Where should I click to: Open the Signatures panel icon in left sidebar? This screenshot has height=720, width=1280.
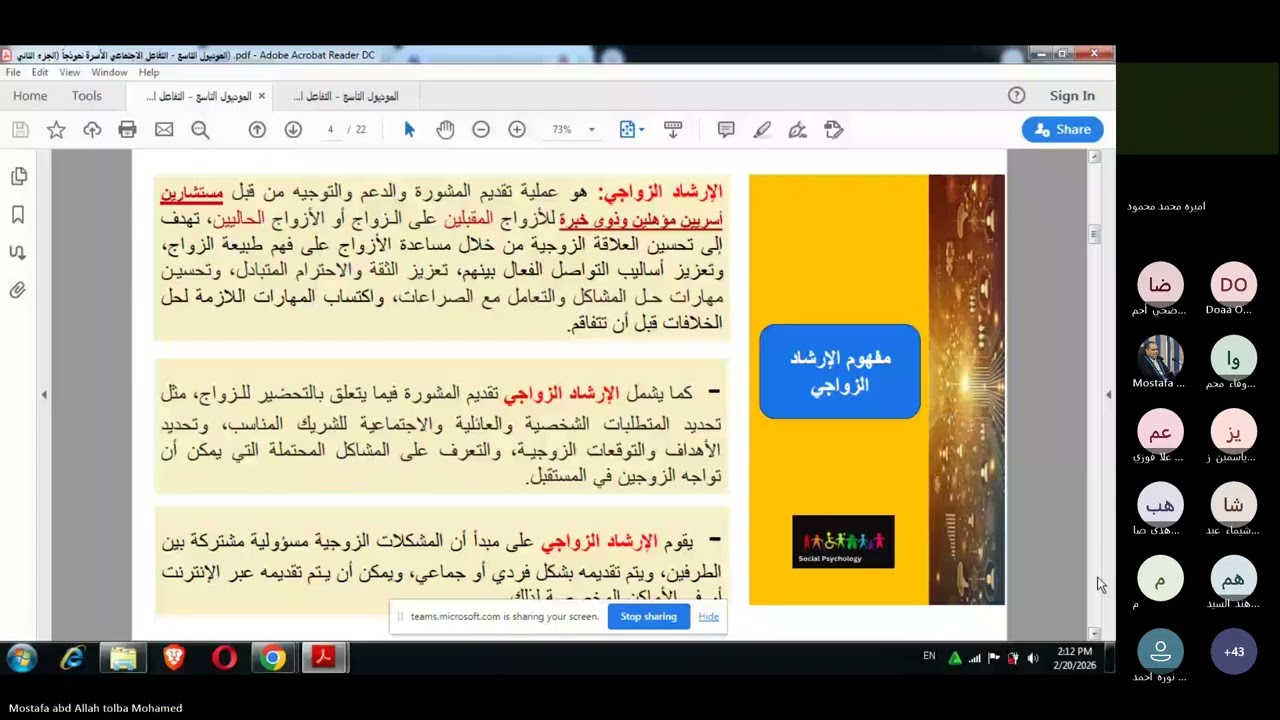coord(18,253)
